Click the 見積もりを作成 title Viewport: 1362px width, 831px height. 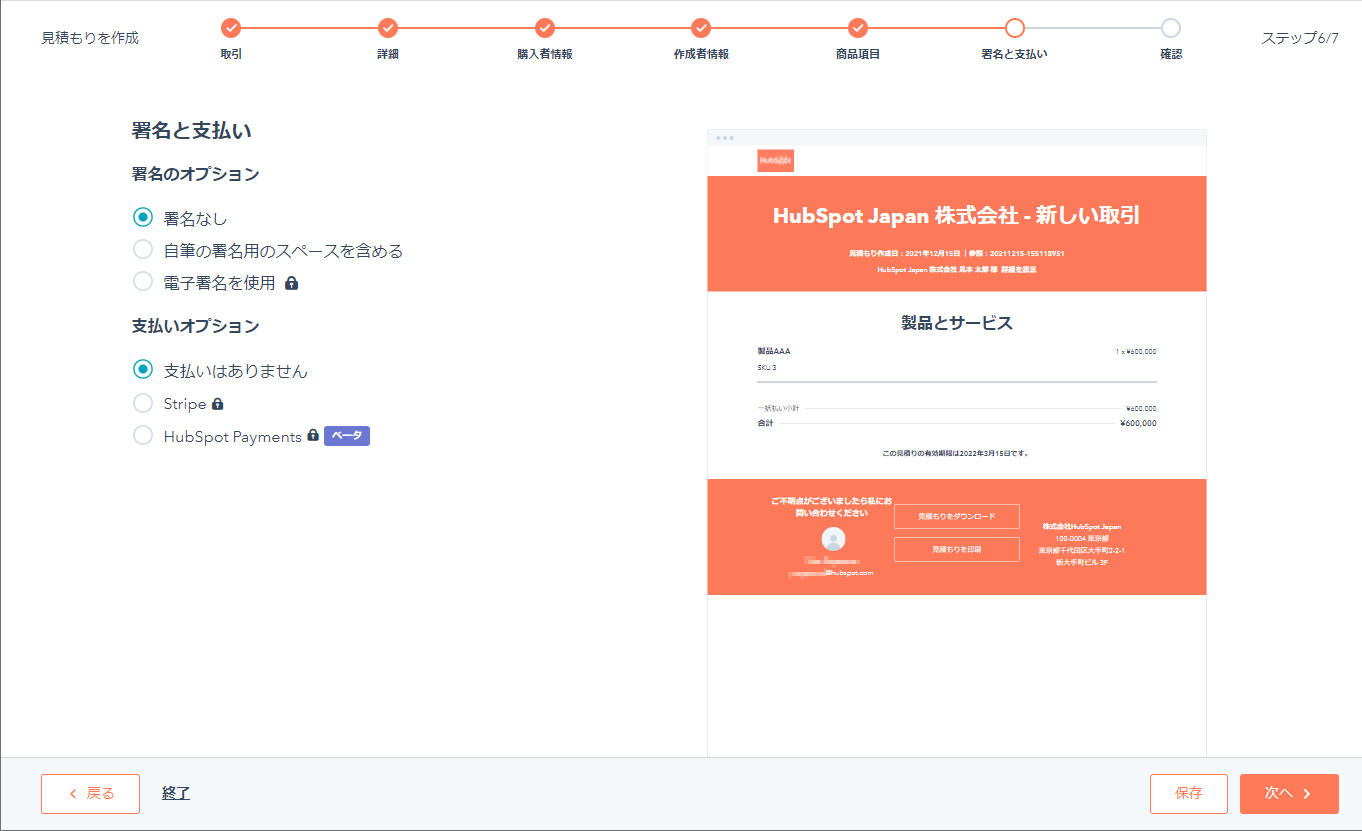pyautogui.click(x=90, y=38)
